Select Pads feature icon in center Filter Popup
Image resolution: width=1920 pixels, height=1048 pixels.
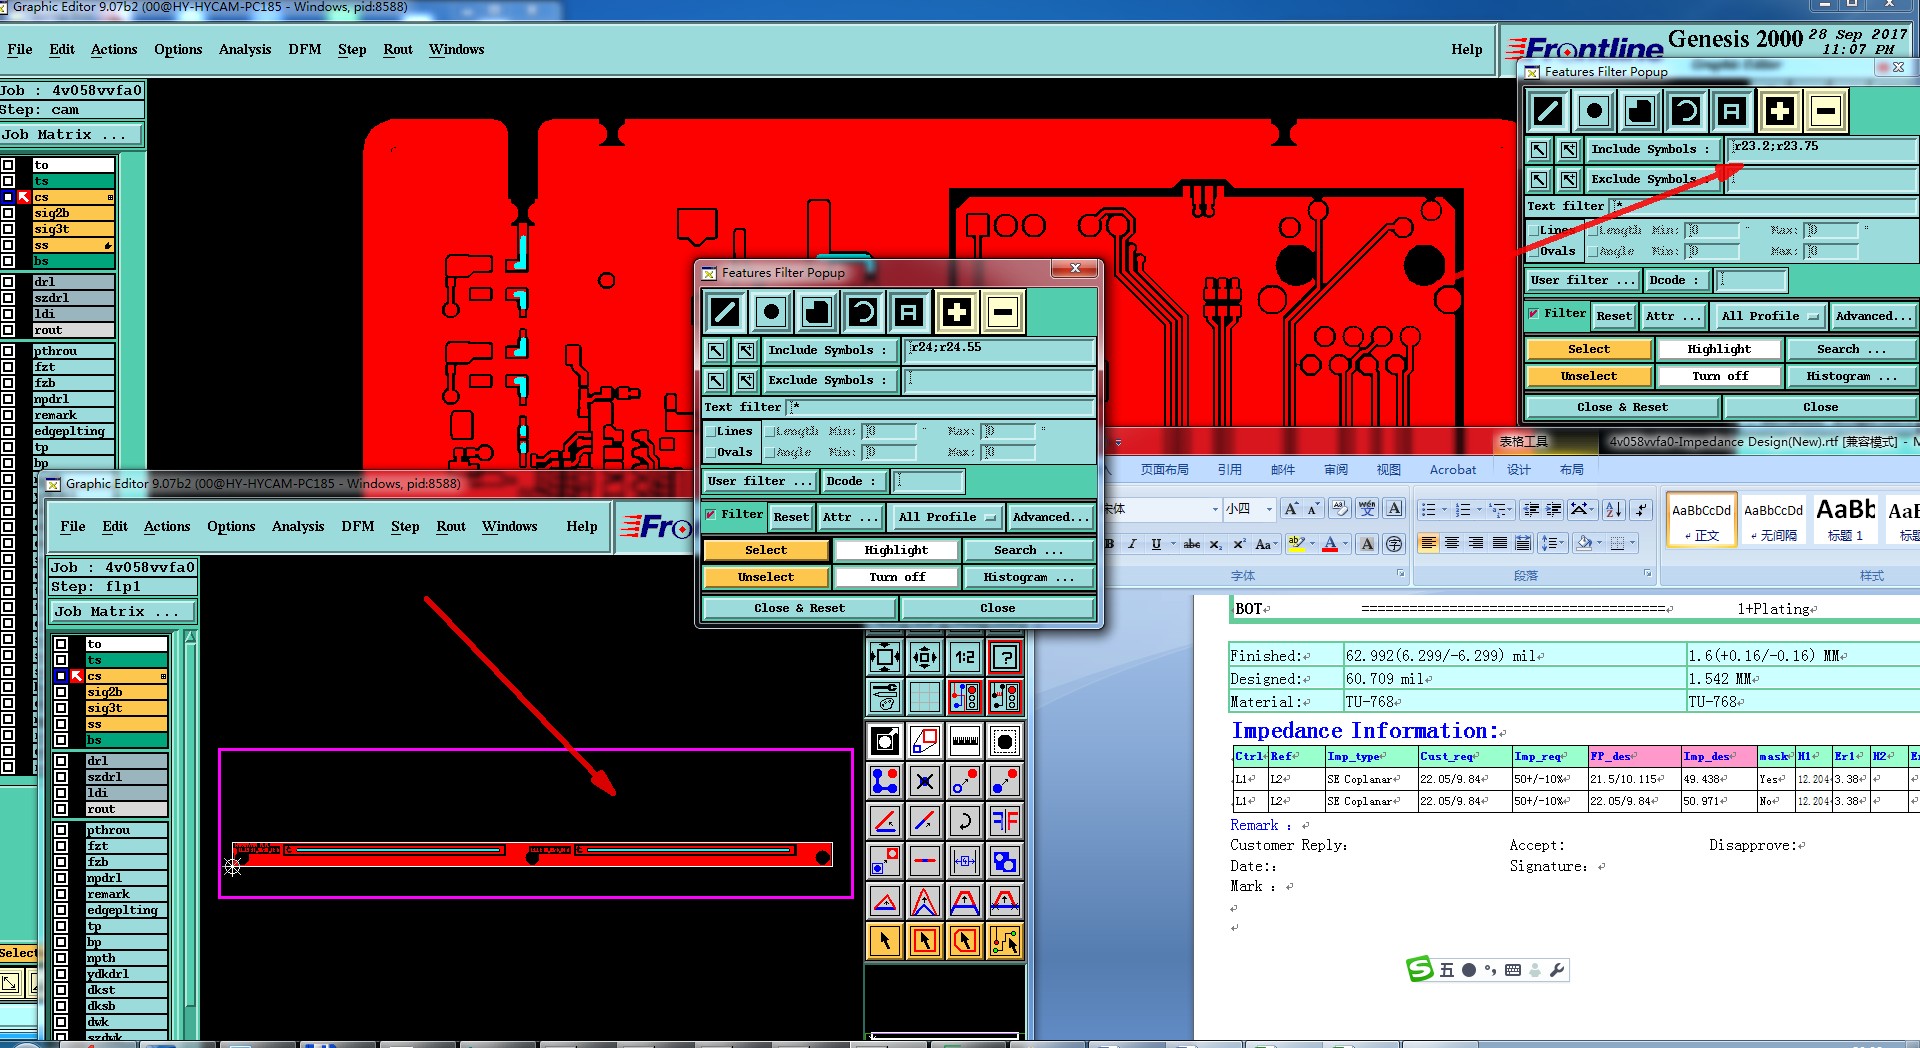[771, 312]
